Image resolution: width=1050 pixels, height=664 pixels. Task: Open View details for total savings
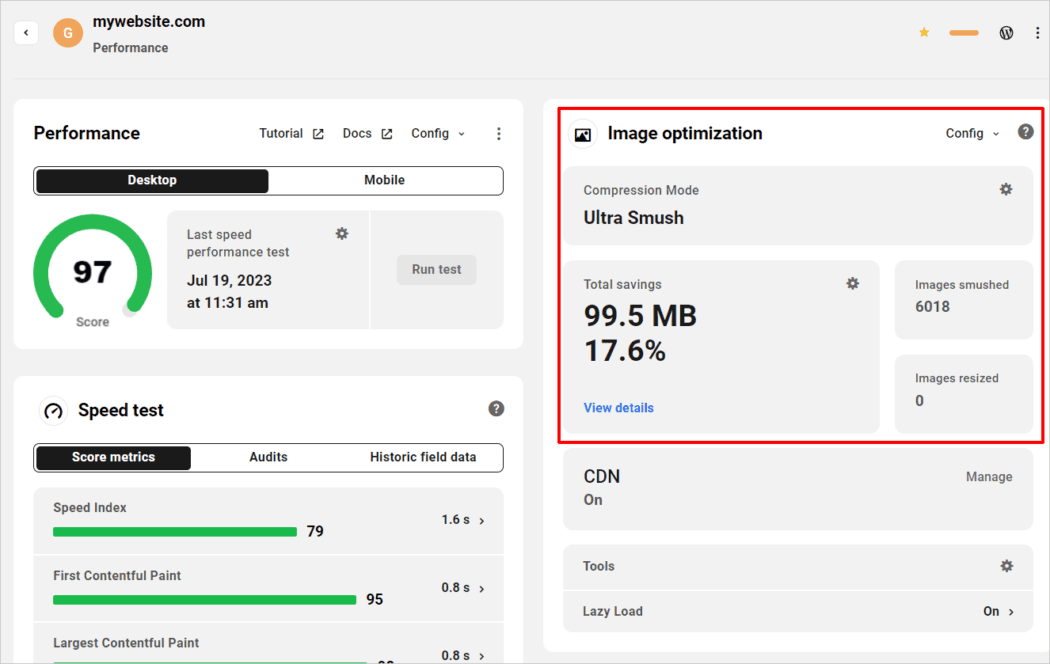click(618, 407)
